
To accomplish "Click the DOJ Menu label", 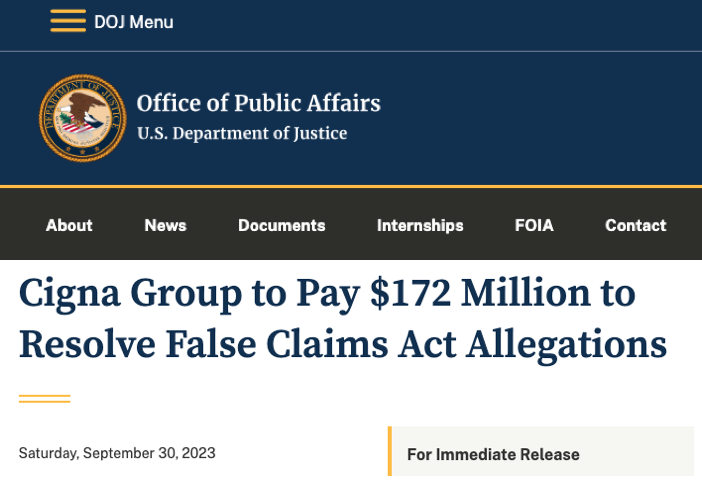I will [133, 21].
